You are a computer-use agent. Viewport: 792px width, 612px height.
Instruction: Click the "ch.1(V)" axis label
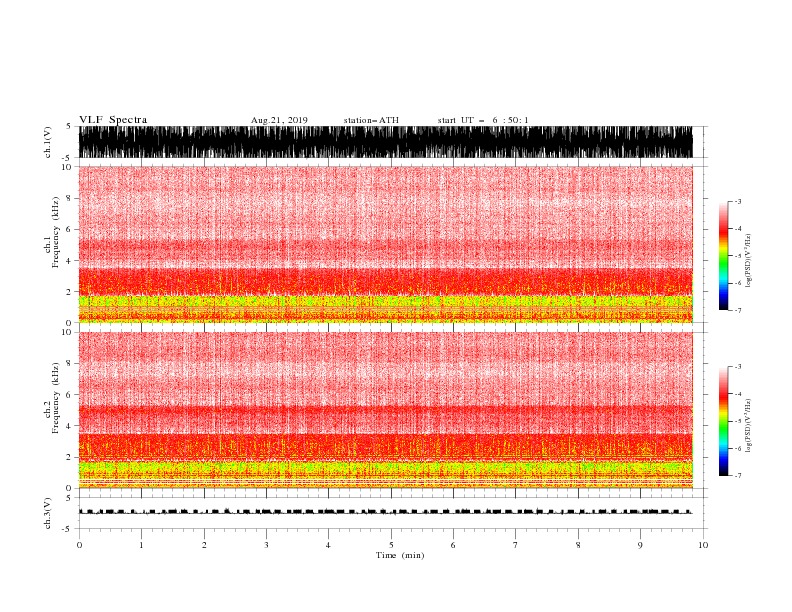pyautogui.click(x=48, y=142)
